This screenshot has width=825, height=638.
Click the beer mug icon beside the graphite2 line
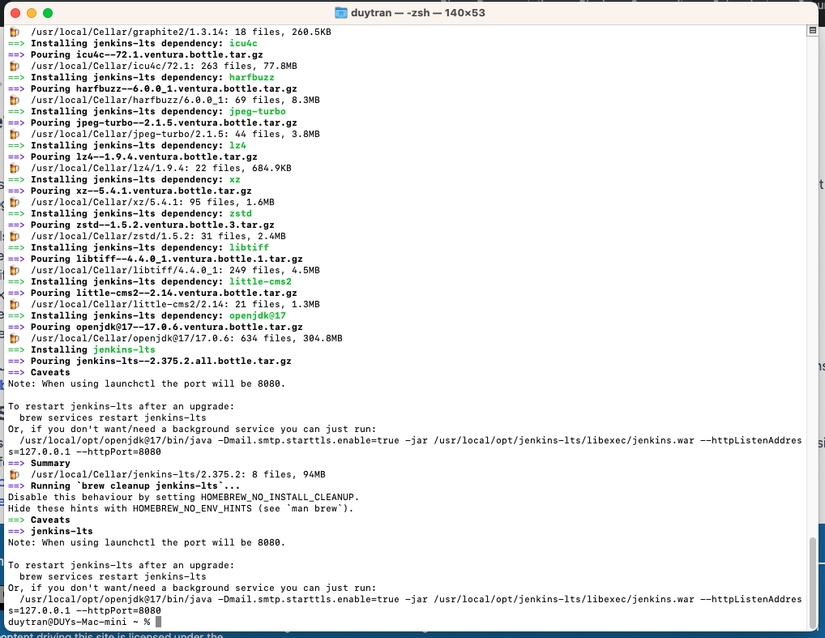[x=14, y=31]
